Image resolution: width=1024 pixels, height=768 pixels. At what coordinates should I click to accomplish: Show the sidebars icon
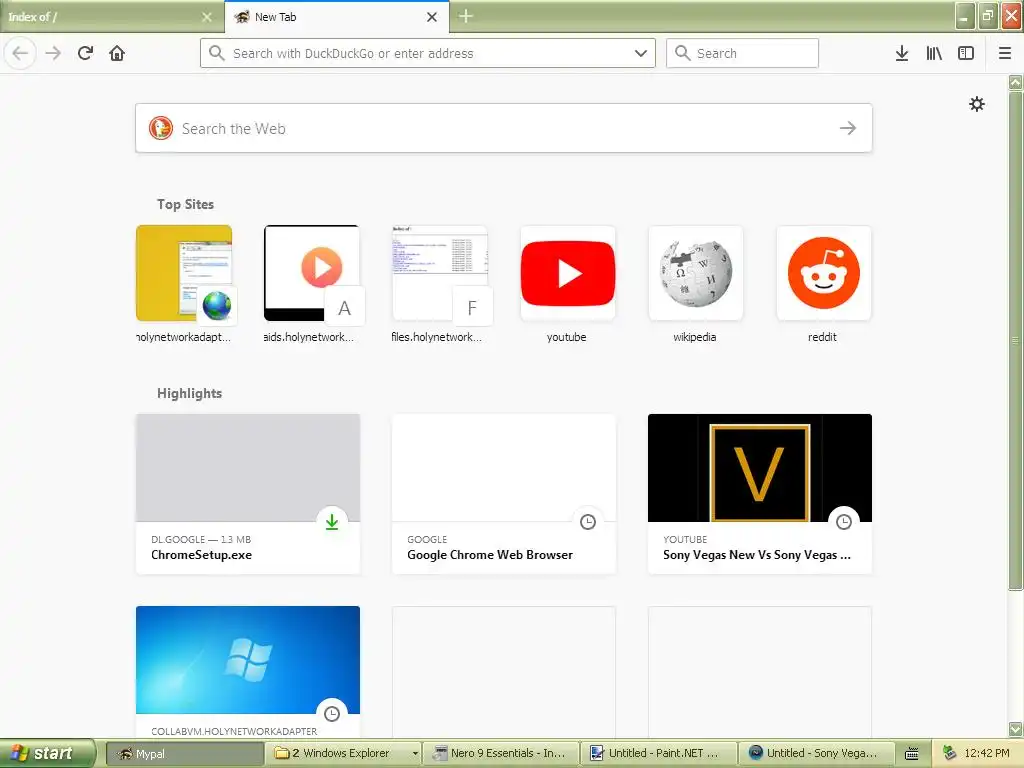click(x=966, y=53)
